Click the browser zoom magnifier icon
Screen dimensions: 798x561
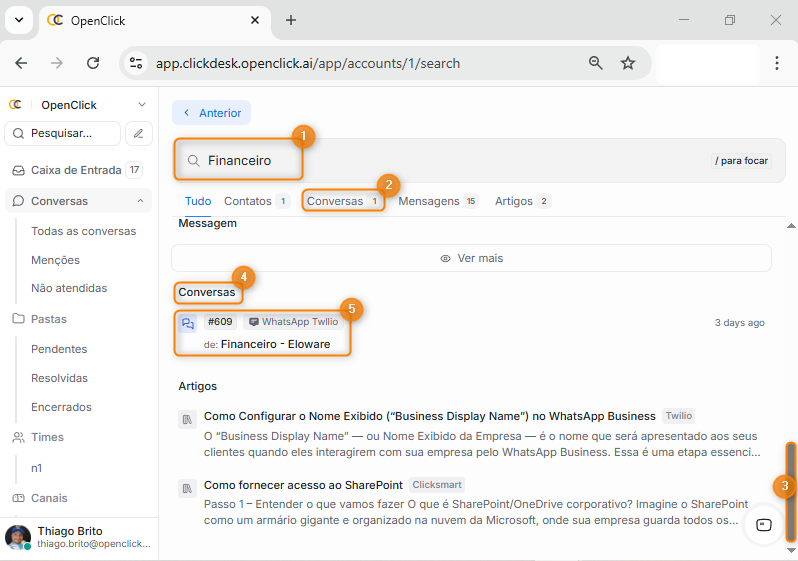(596, 63)
